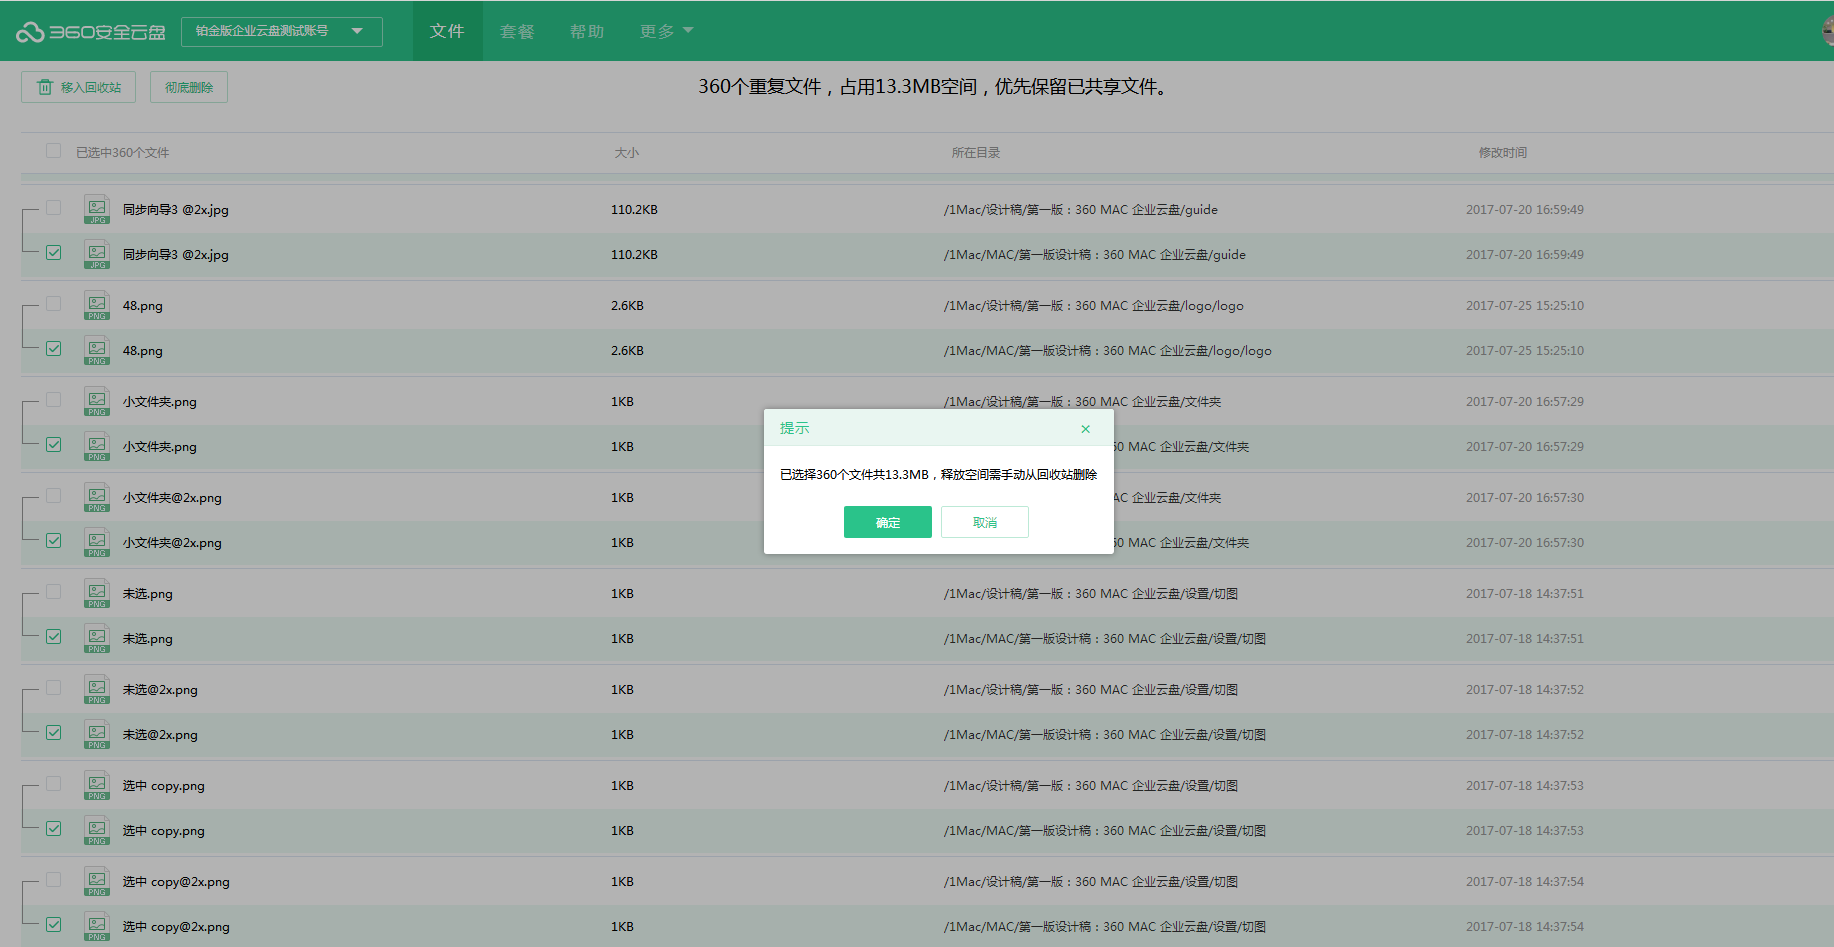Image resolution: width=1834 pixels, height=947 pixels.
Task: Click the trash icon on 移入回收站 button
Action: click(45, 87)
